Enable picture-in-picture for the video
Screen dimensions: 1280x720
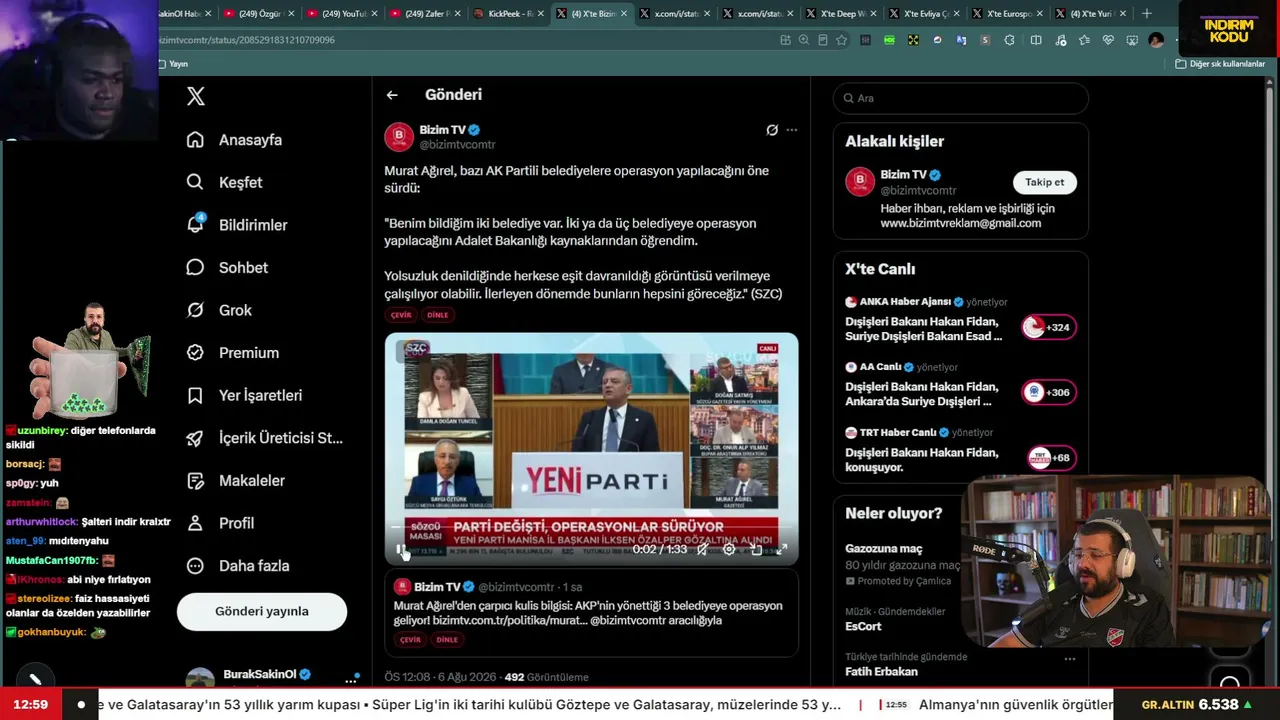point(756,549)
